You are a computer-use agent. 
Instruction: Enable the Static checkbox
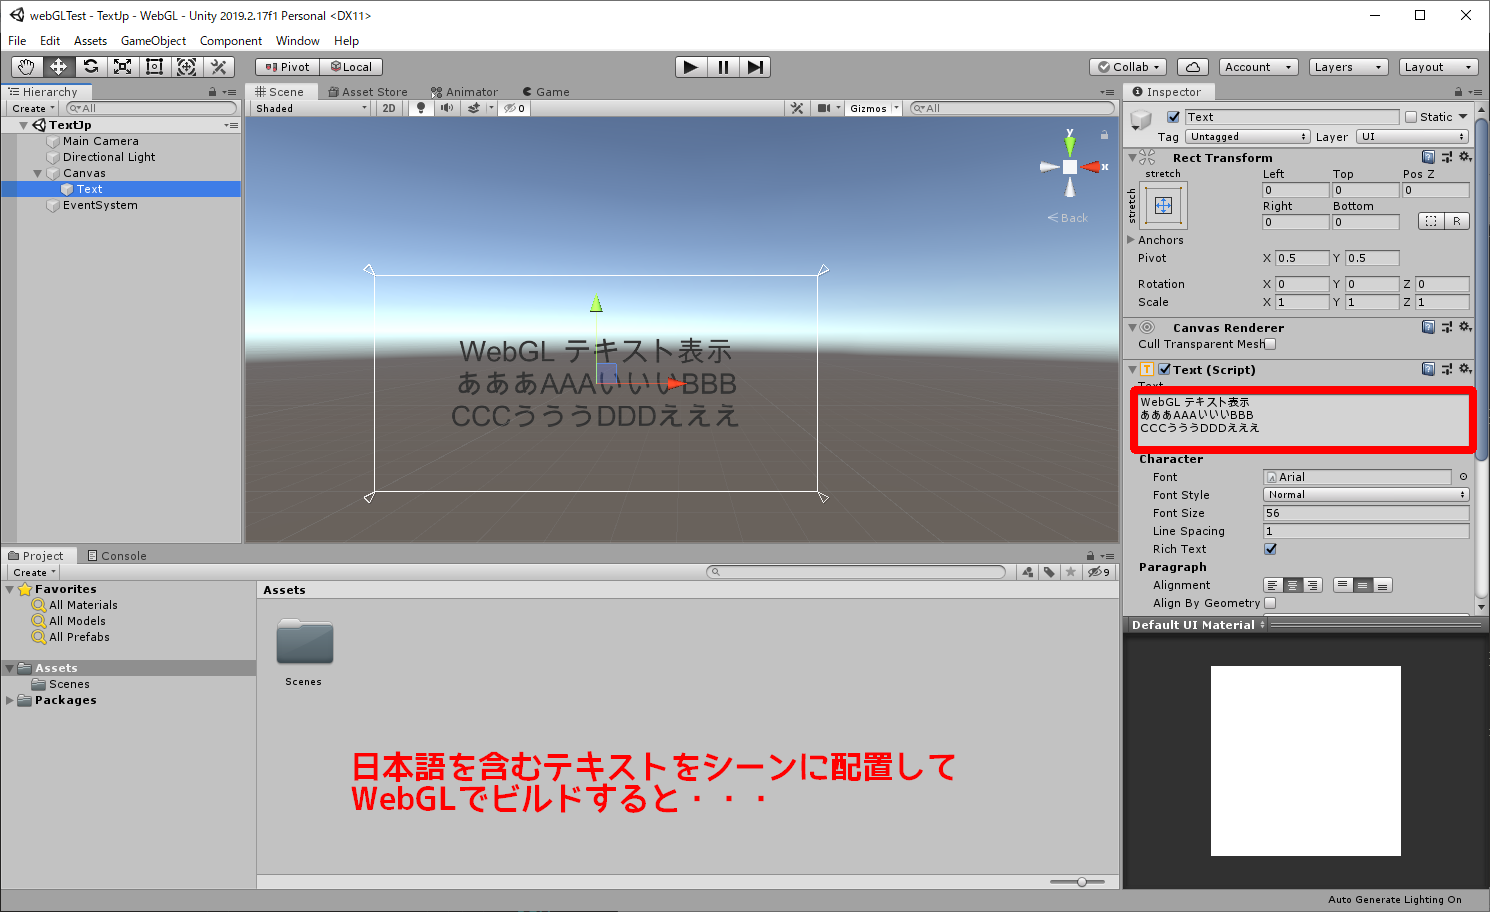pyautogui.click(x=1411, y=117)
